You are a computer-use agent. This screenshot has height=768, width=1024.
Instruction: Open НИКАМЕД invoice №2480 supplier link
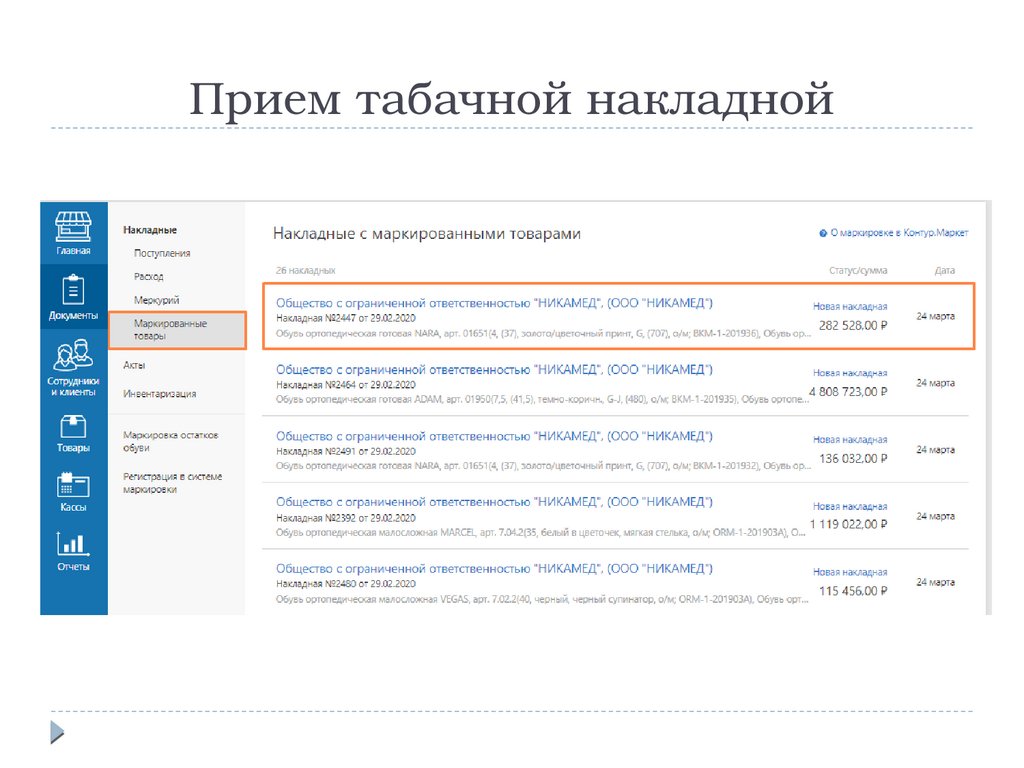coord(494,569)
